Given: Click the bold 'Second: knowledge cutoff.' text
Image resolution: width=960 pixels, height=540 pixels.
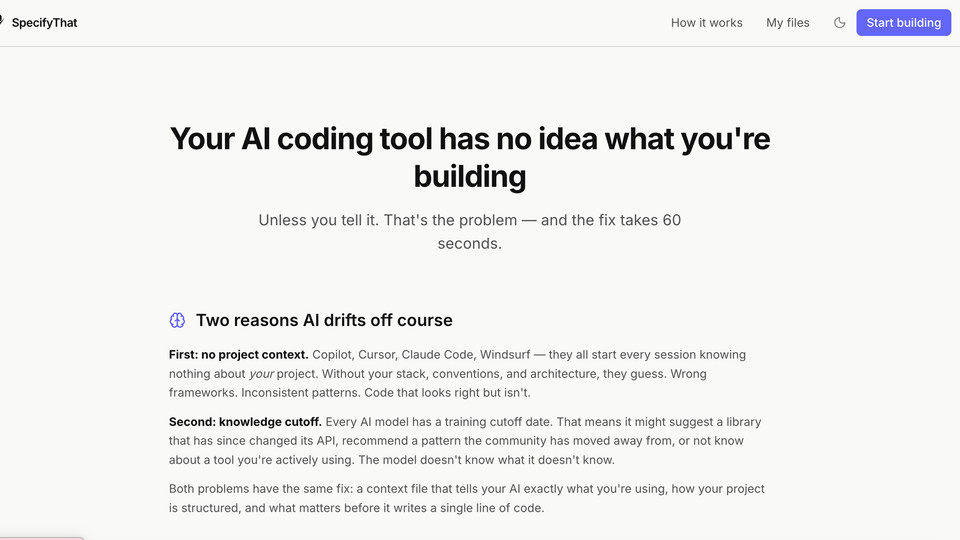Looking at the screenshot, I should (245, 421).
